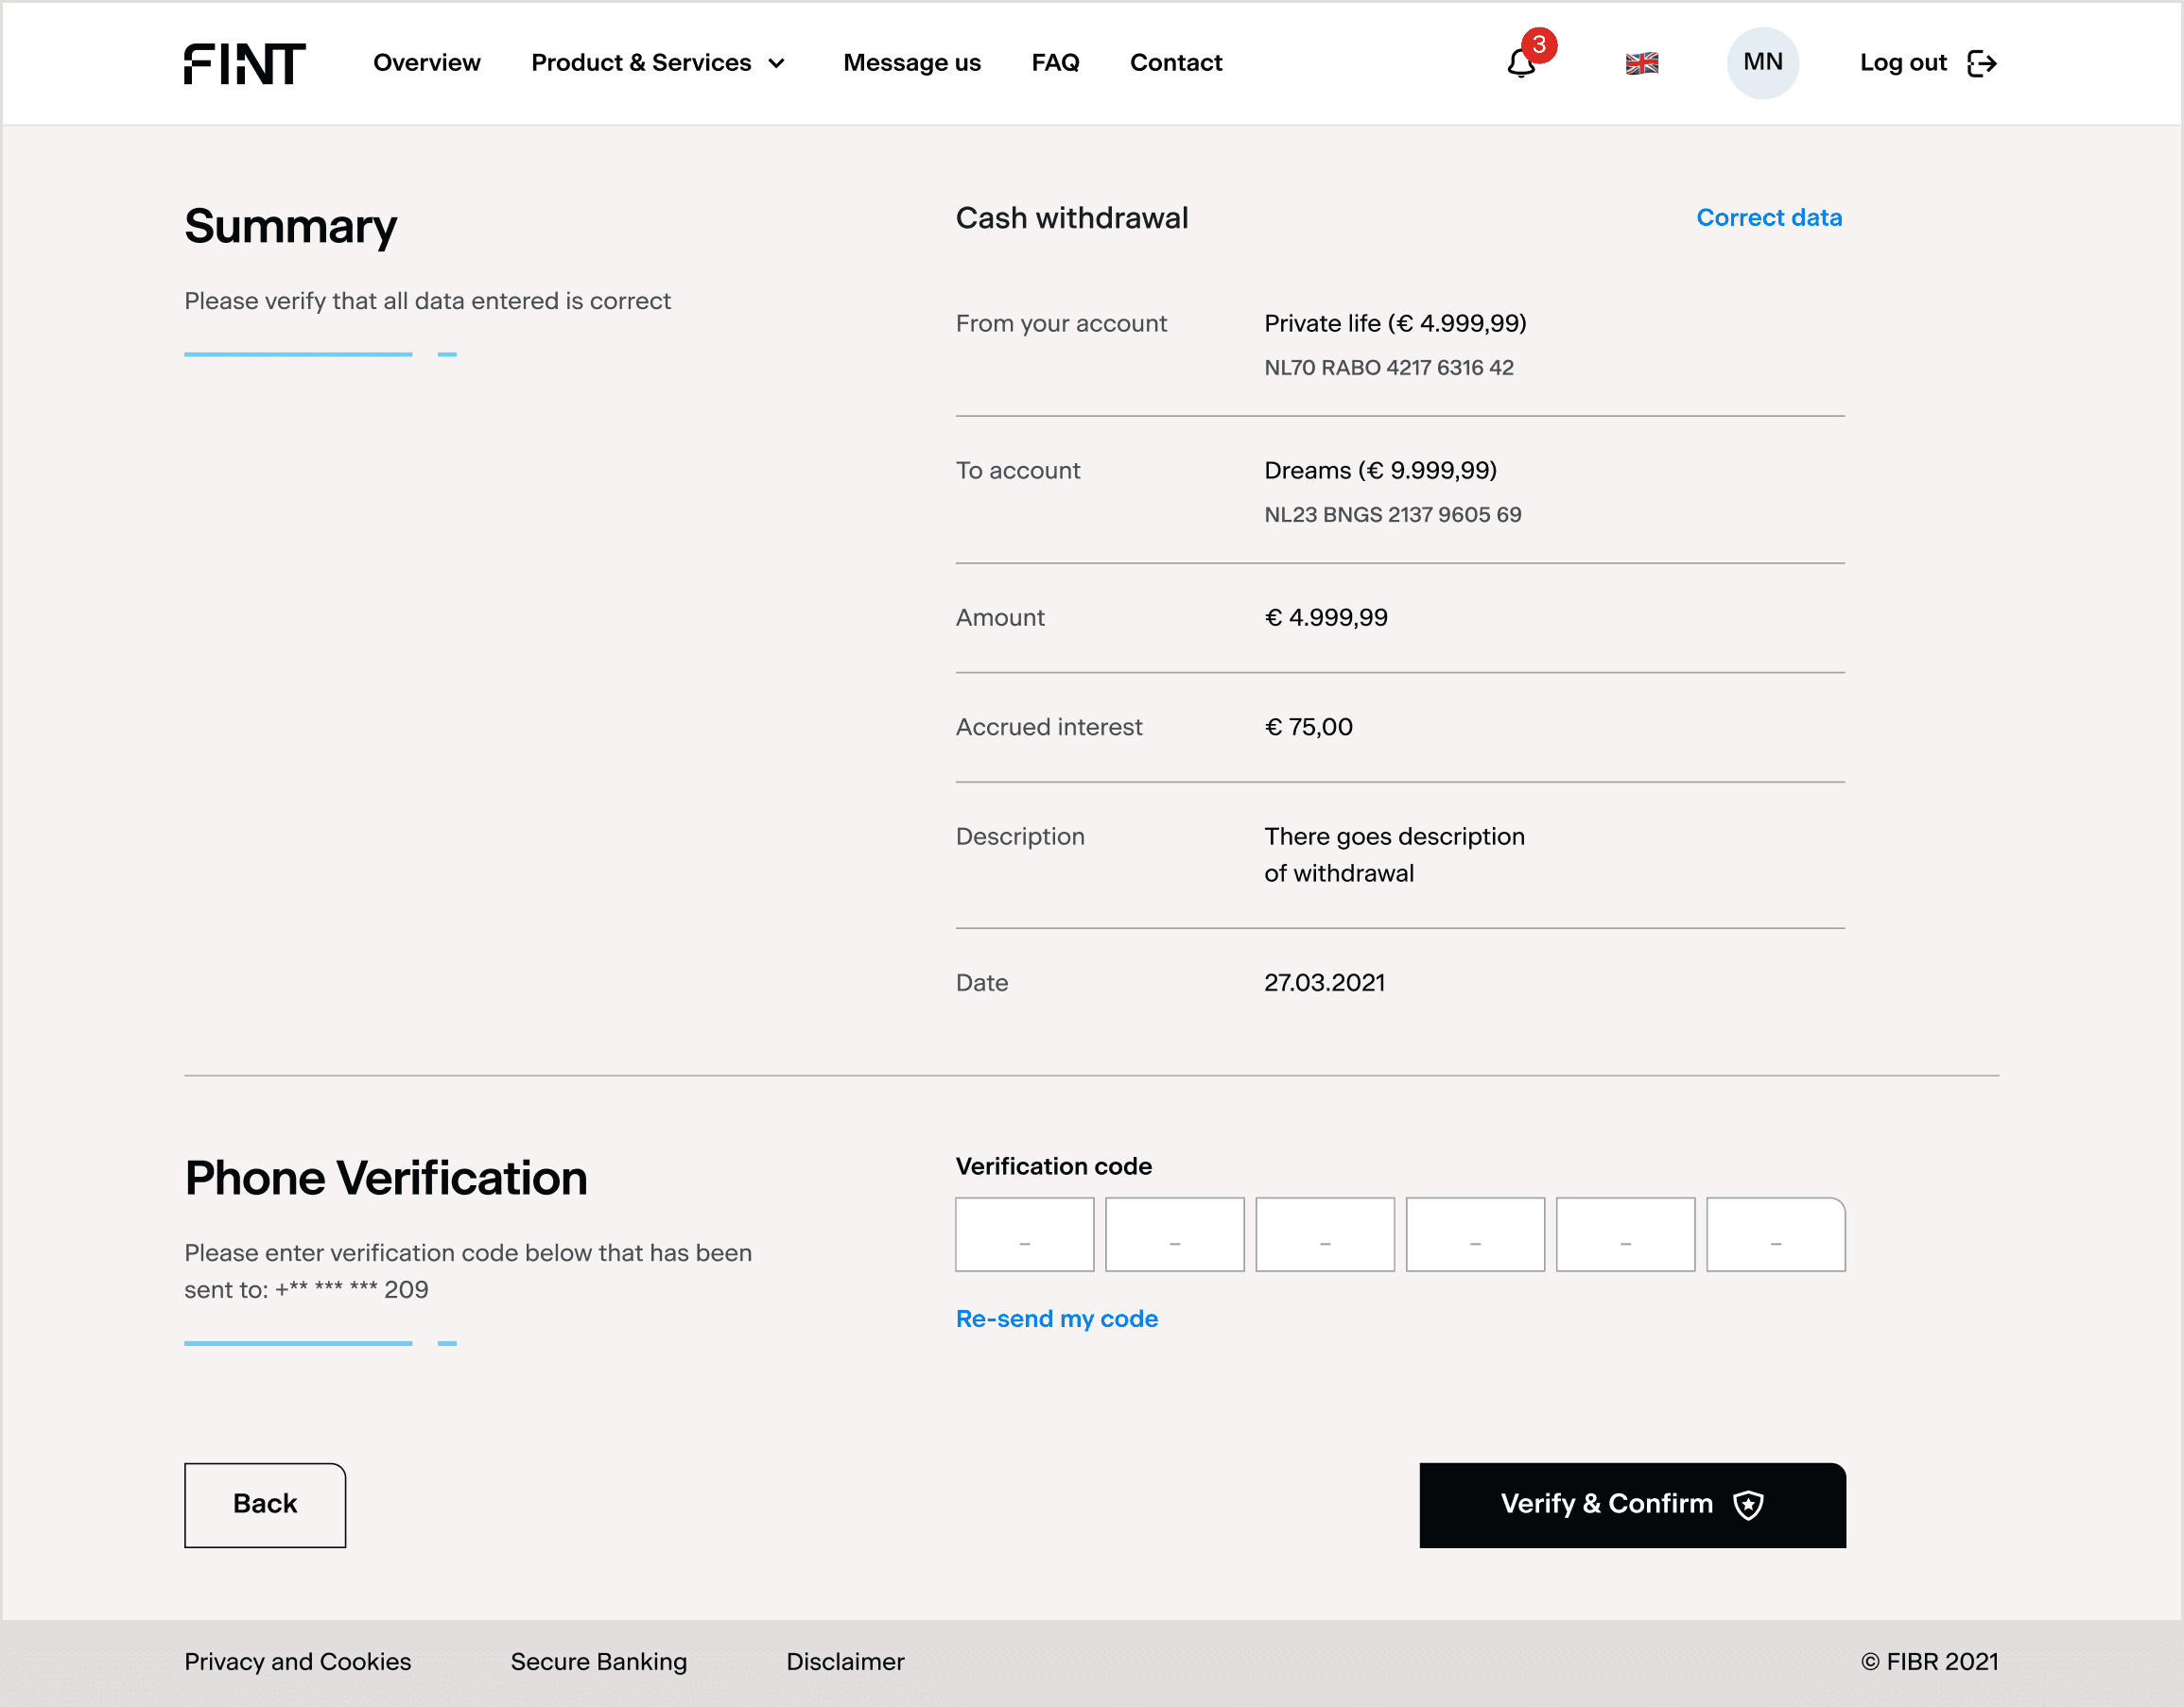The image size is (2184, 1707).
Task: Open the MN profile avatar
Action: [x=1762, y=63]
